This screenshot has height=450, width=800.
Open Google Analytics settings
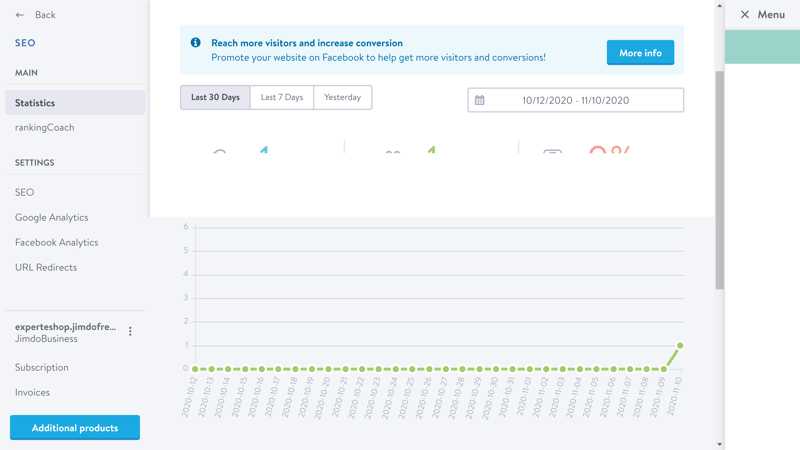coord(52,217)
